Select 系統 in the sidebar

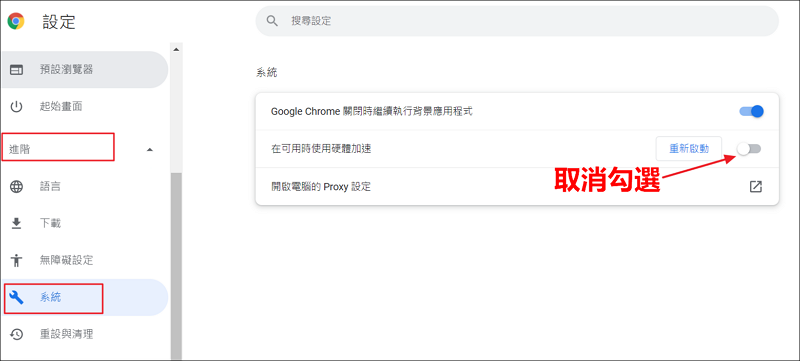85,297
